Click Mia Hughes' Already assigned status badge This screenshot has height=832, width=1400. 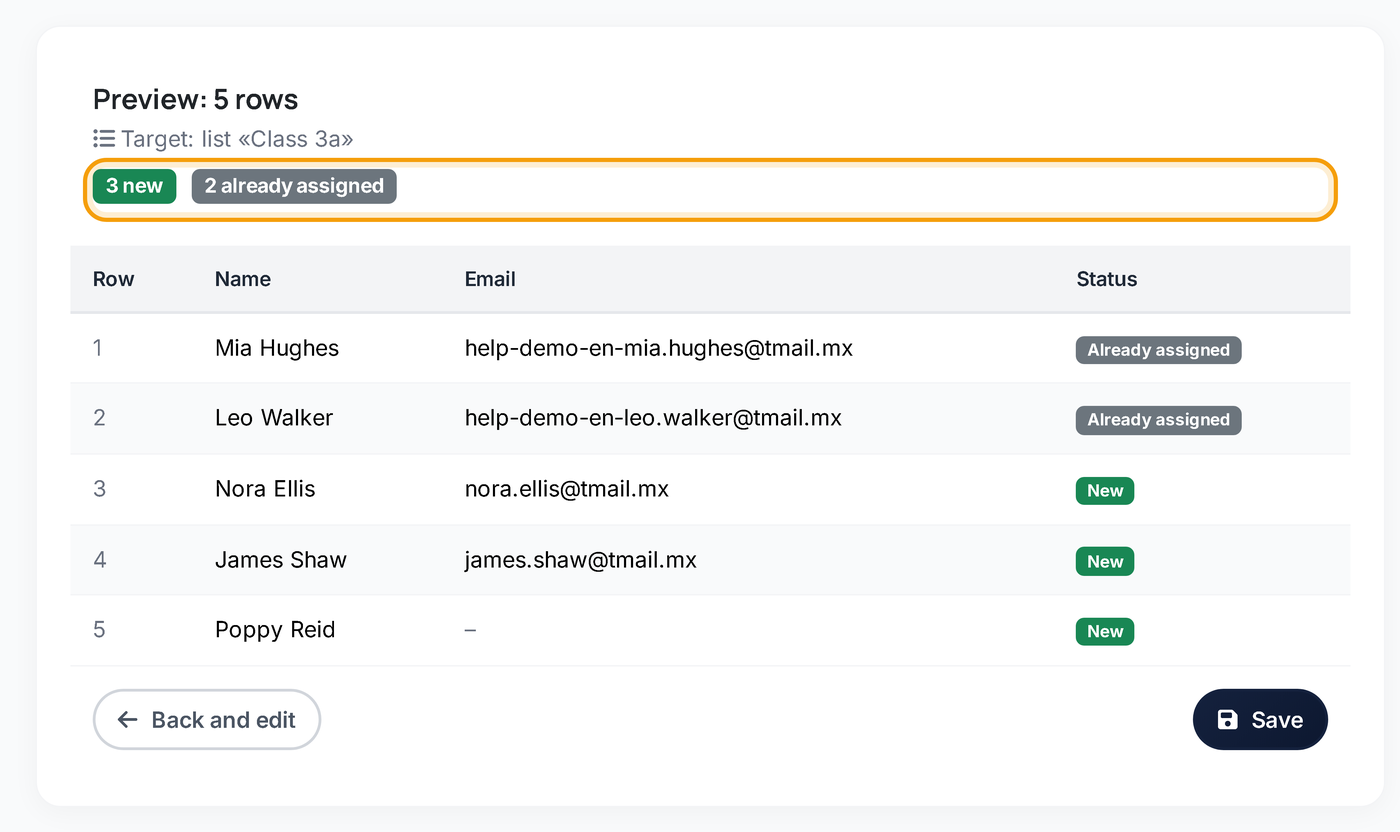point(1158,350)
